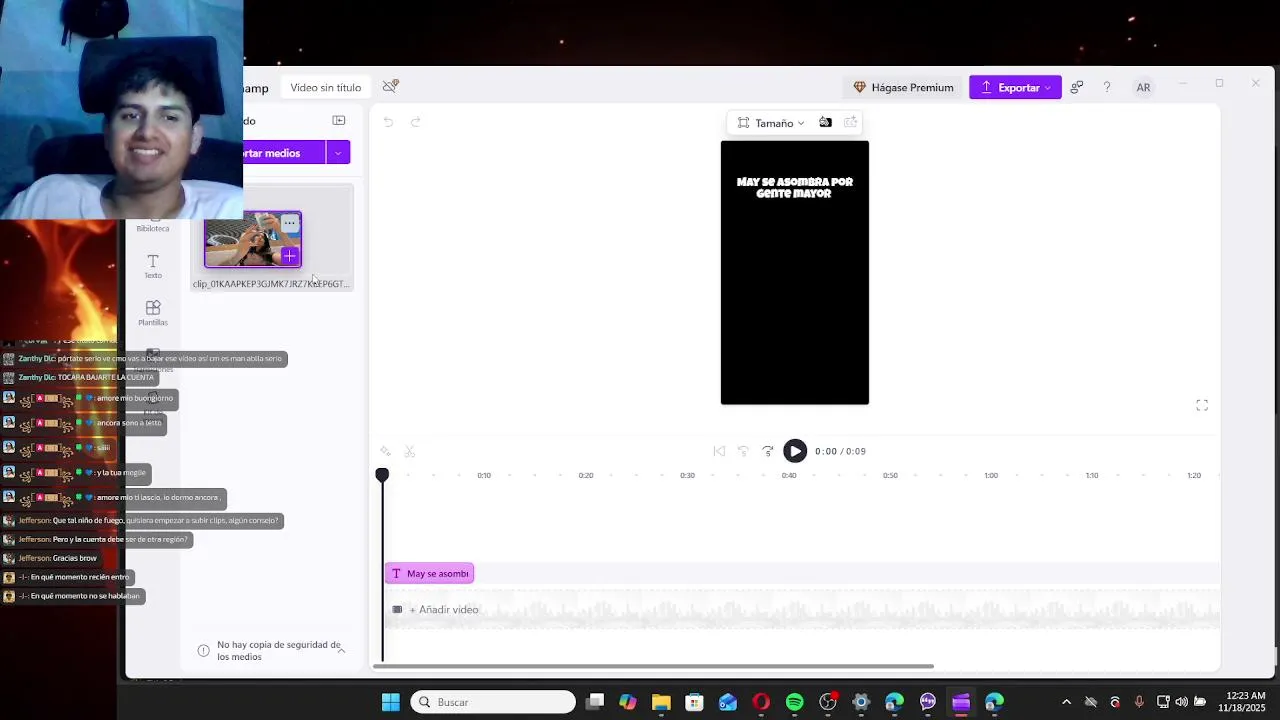The image size is (1280, 720).
Task: Switch to Clipchamp on the taskbar
Action: [x=961, y=702]
